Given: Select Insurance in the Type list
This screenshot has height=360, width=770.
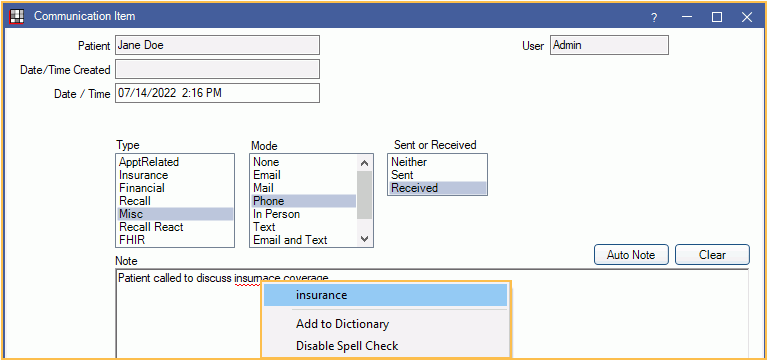Looking at the screenshot, I should (x=175, y=175).
